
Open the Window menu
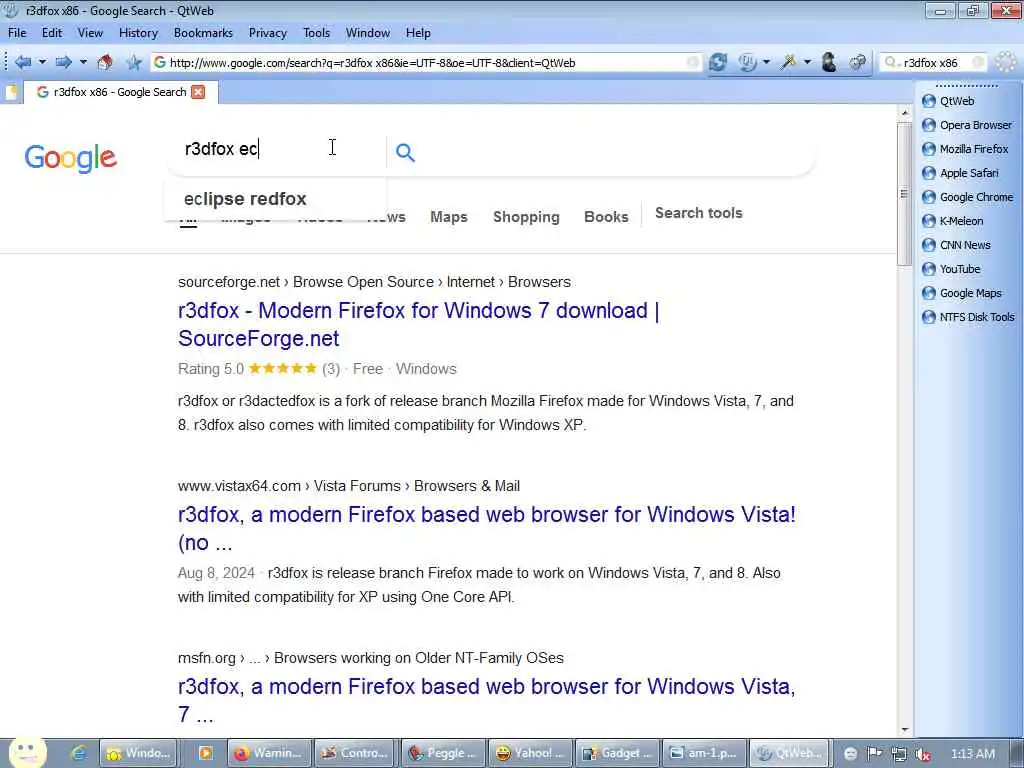click(x=368, y=33)
